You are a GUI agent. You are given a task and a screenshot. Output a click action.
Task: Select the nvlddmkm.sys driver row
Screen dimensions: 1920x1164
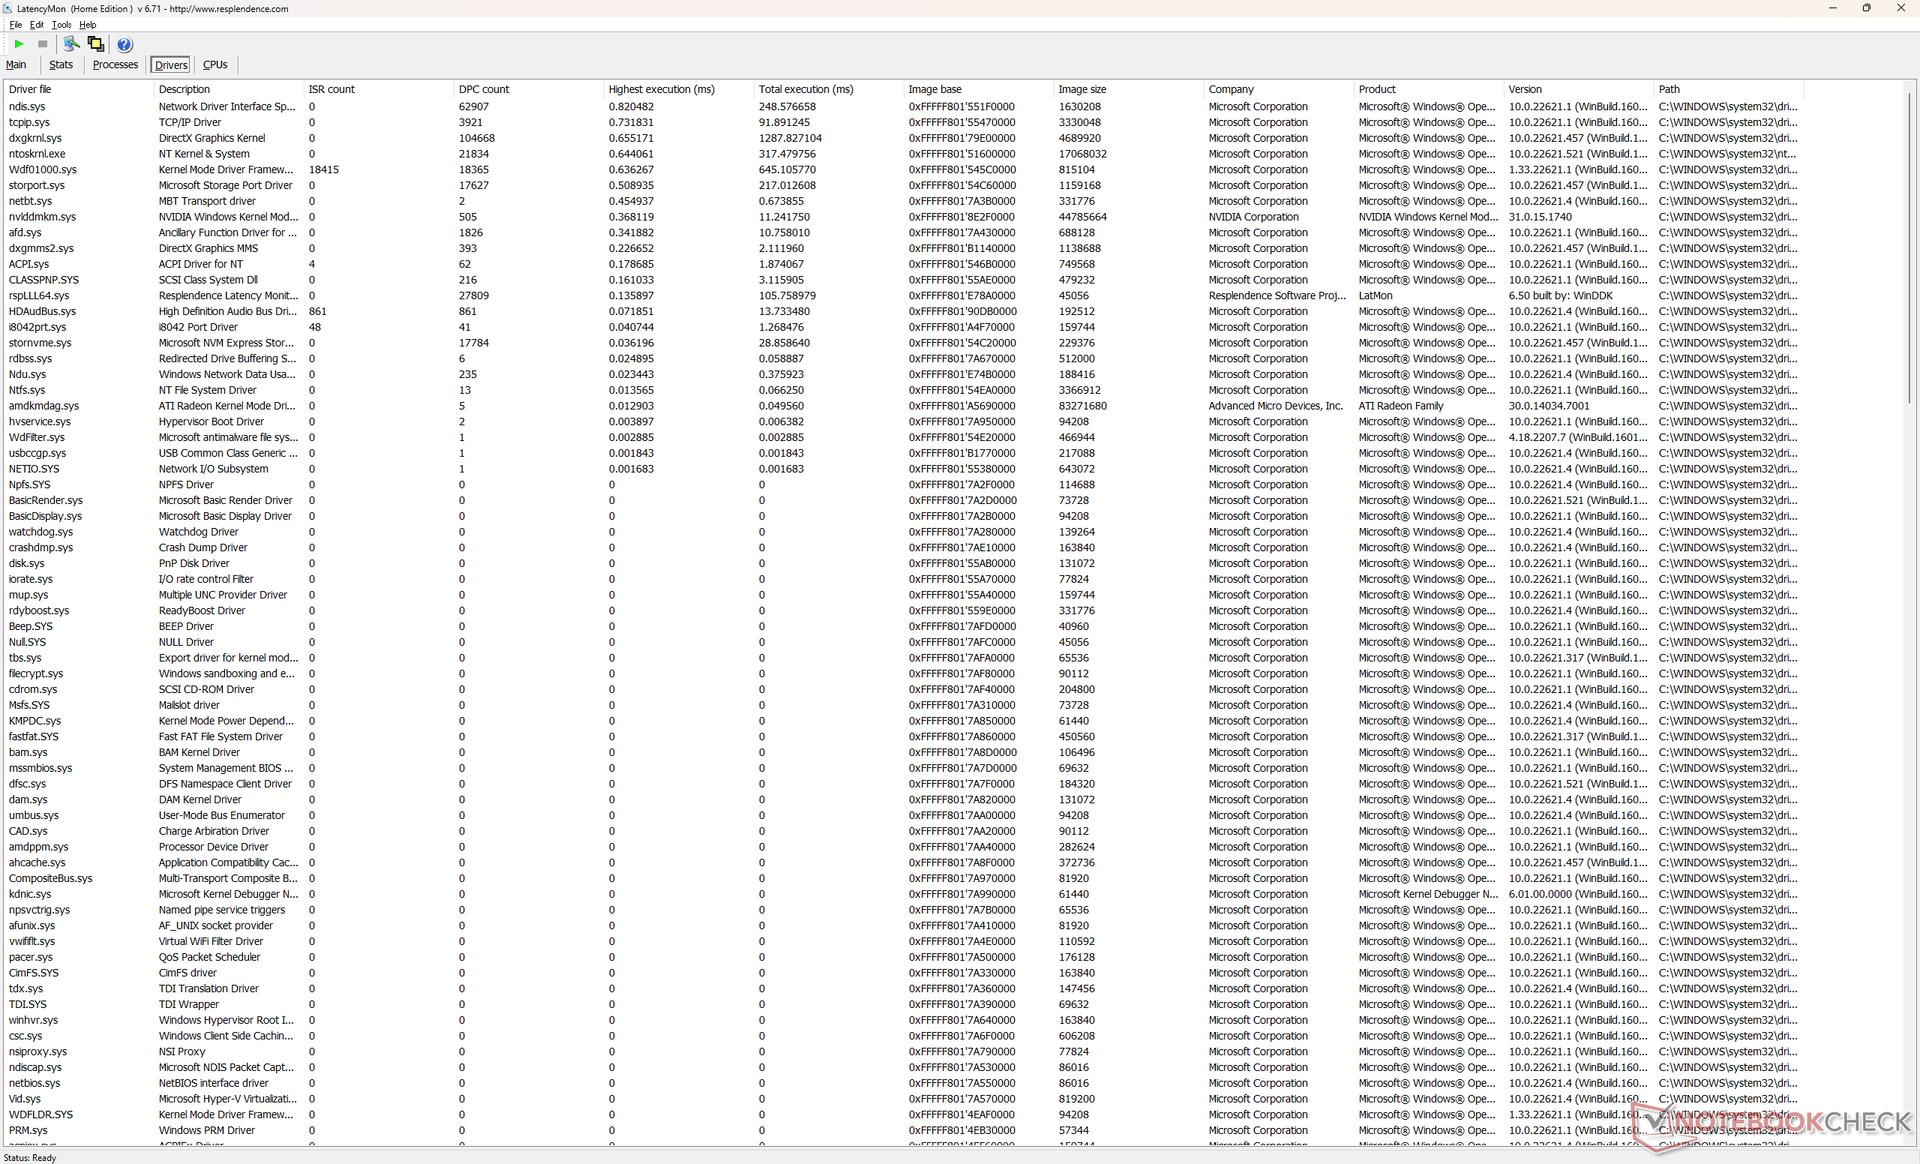click(x=42, y=217)
